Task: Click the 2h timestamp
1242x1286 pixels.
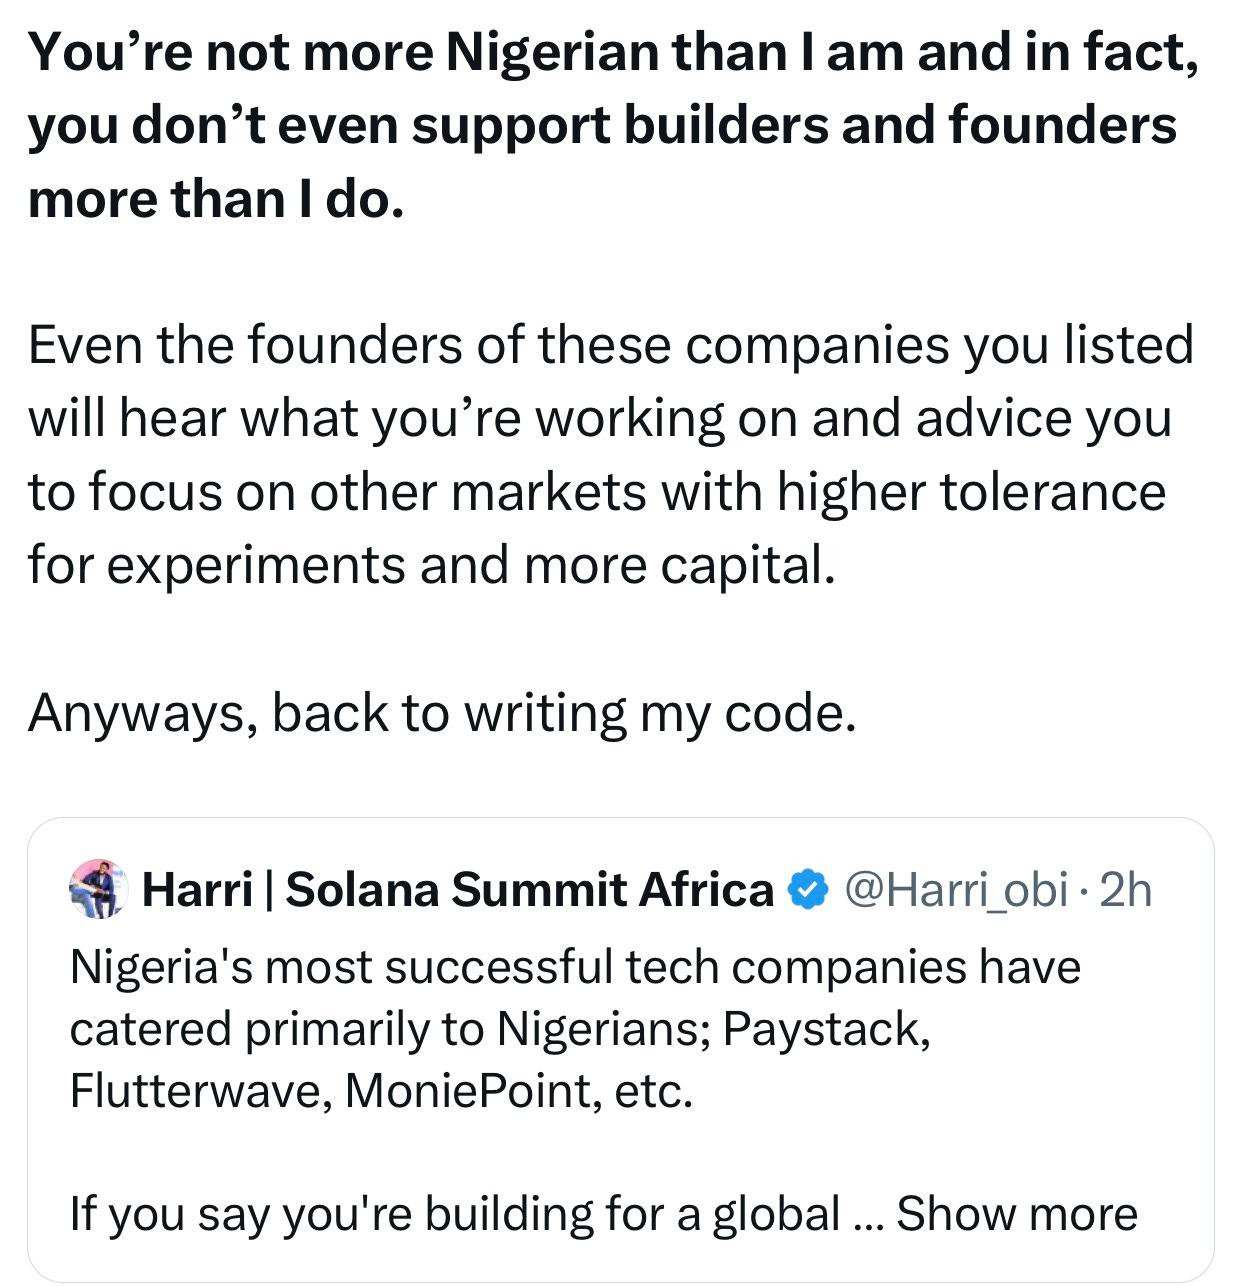Action: (1126, 889)
